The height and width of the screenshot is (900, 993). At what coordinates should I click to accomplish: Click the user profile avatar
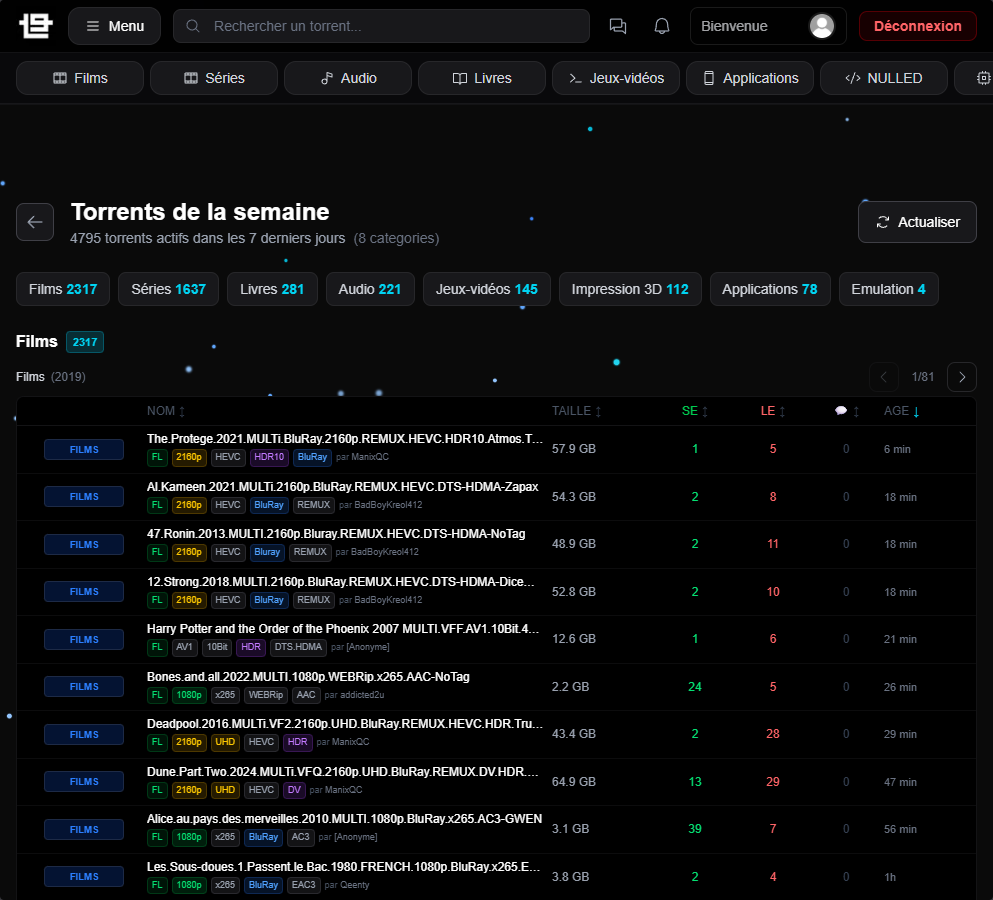[x=822, y=26]
